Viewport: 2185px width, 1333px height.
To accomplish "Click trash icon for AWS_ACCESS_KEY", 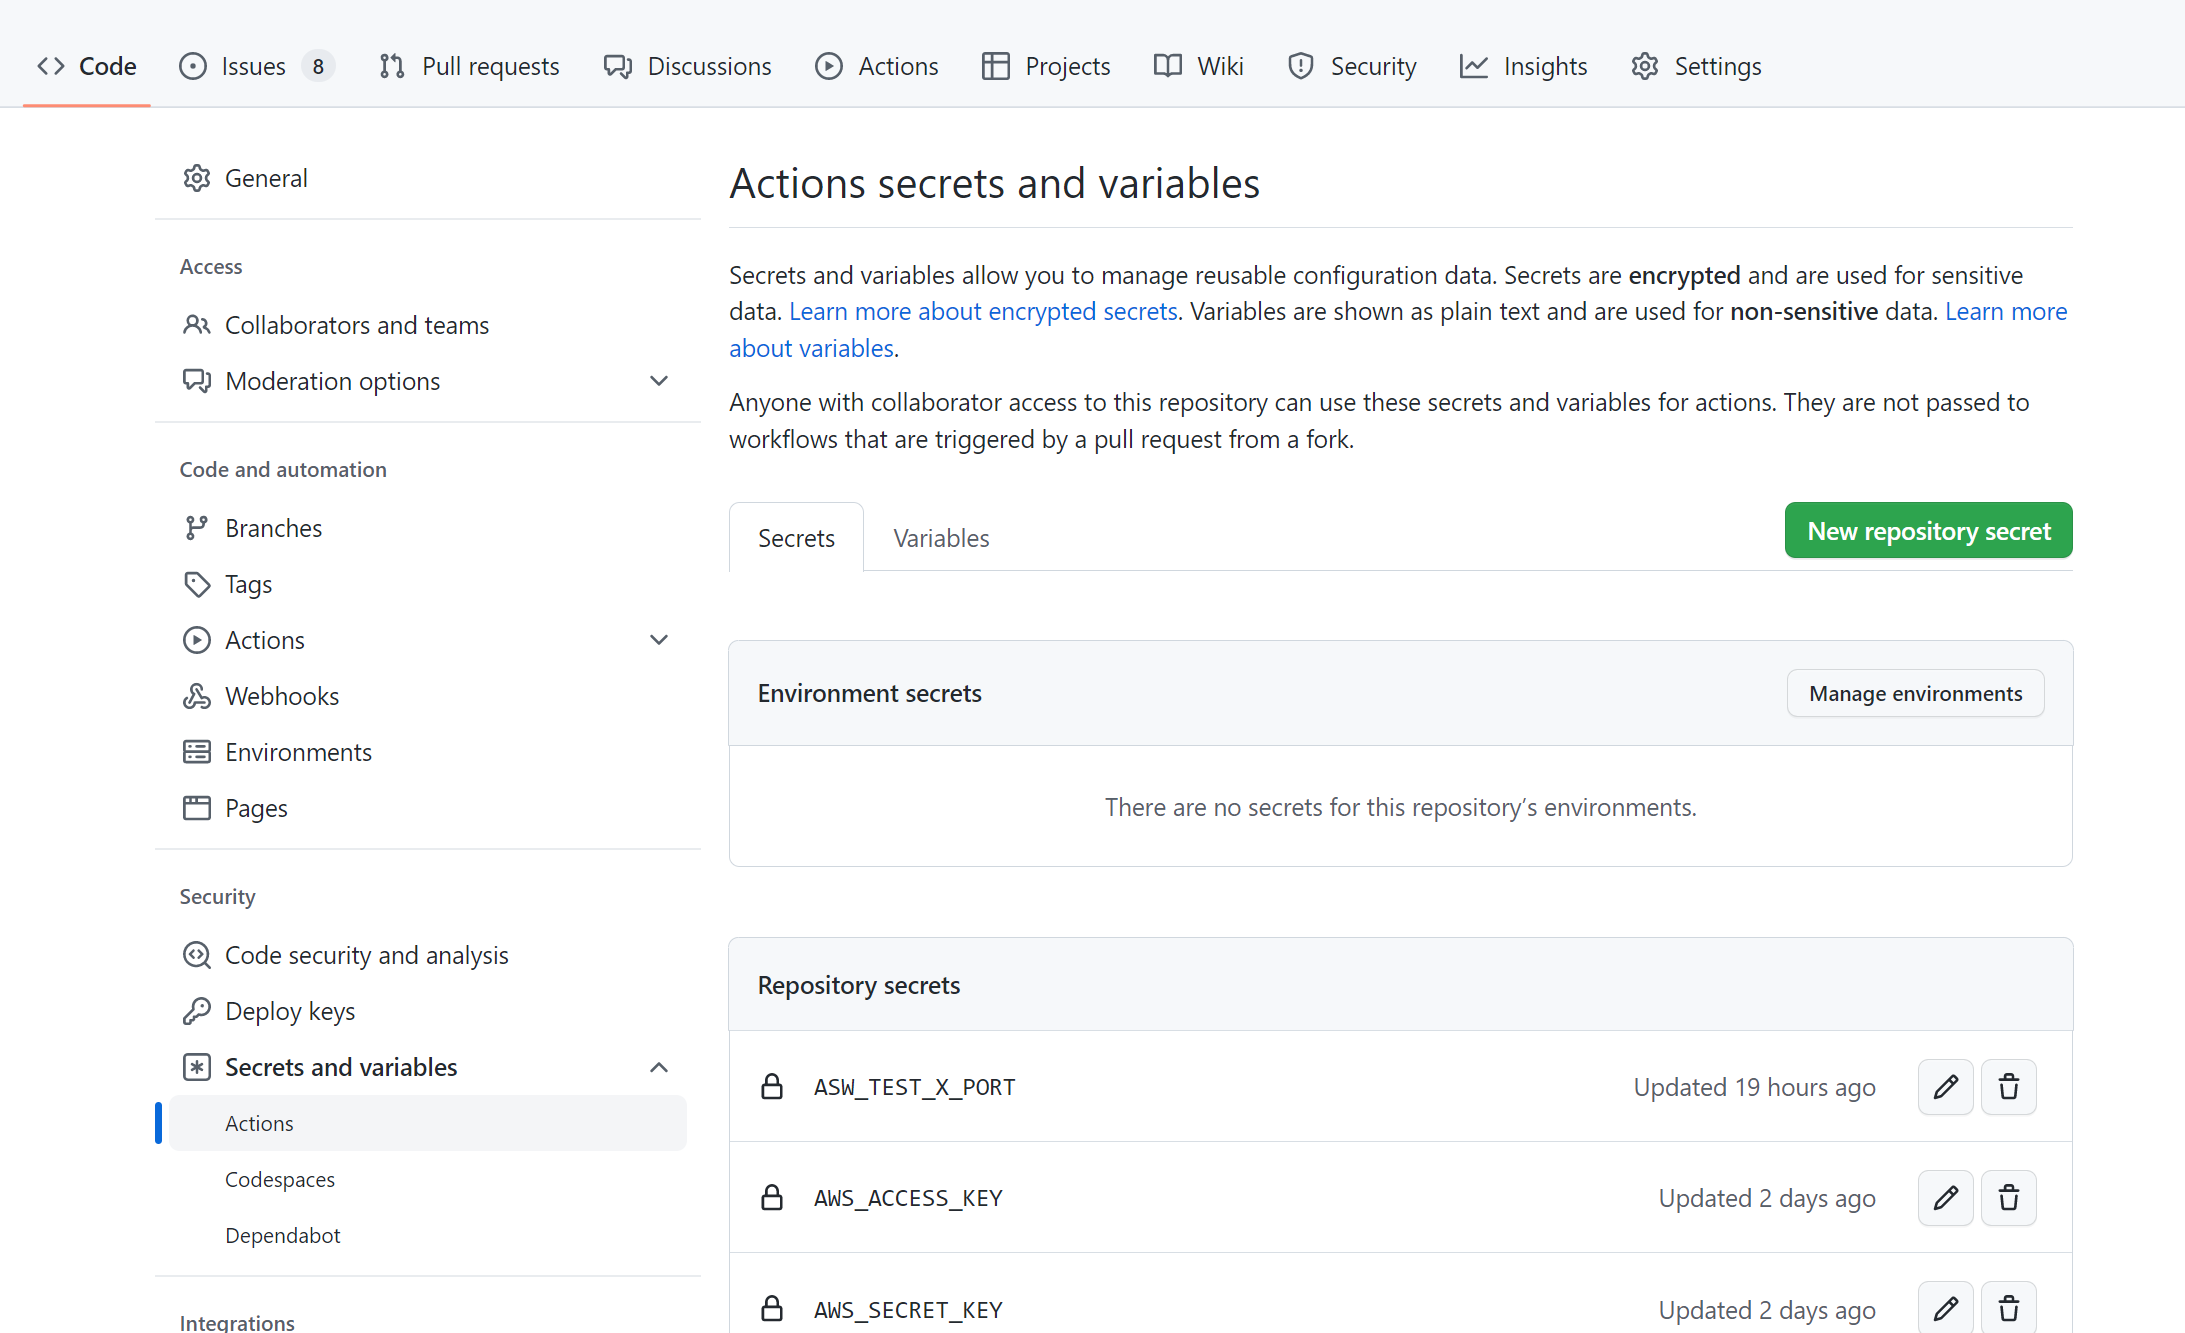I will coord(2008,1198).
